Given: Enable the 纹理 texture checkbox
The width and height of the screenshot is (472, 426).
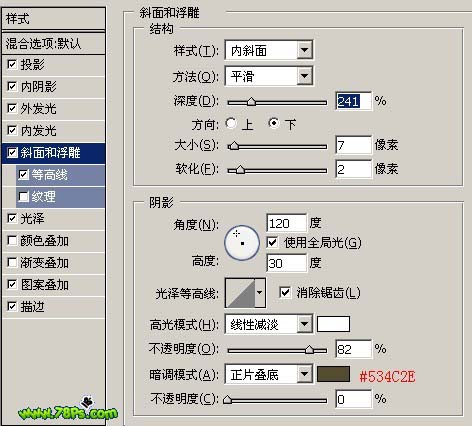Looking at the screenshot, I should click(x=24, y=197).
